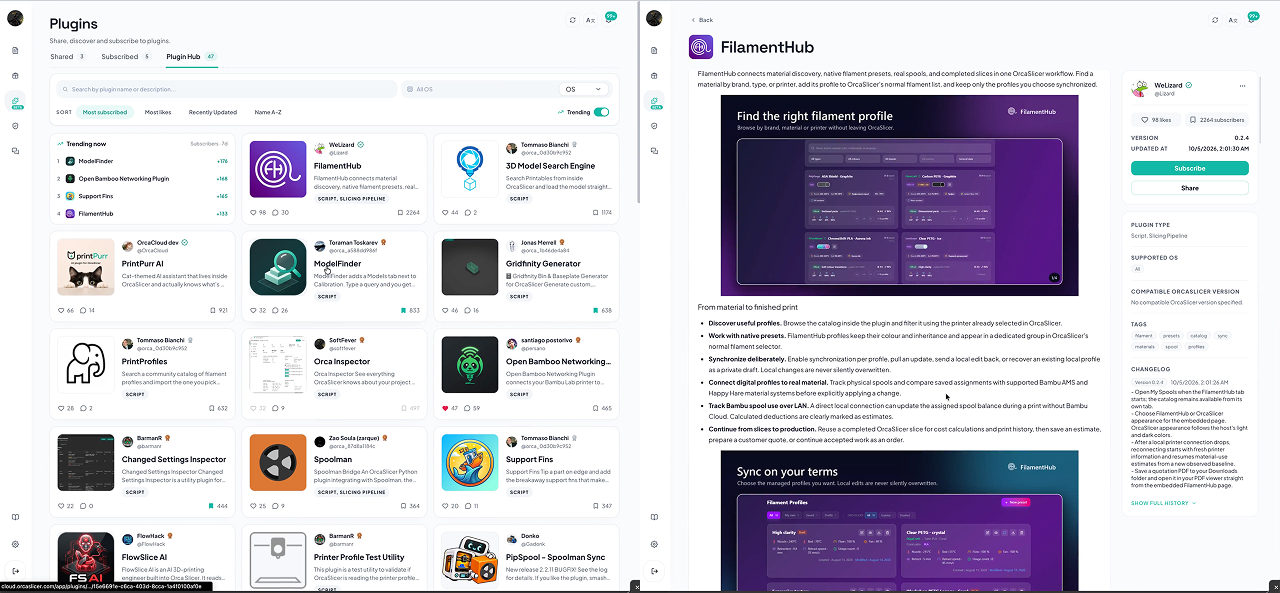Click the WeLizard author name in the detail pane

click(x=1168, y=85)
